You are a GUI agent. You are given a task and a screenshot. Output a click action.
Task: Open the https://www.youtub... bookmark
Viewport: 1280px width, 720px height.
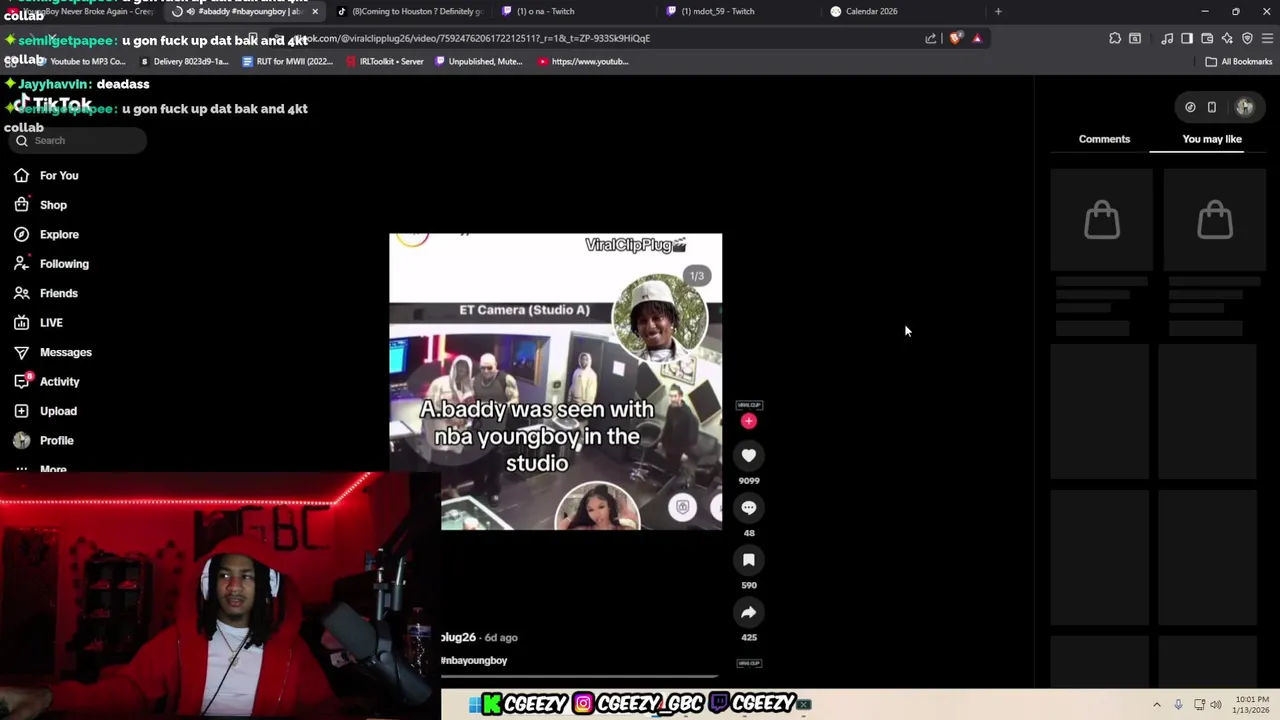(x=583, y=61)
